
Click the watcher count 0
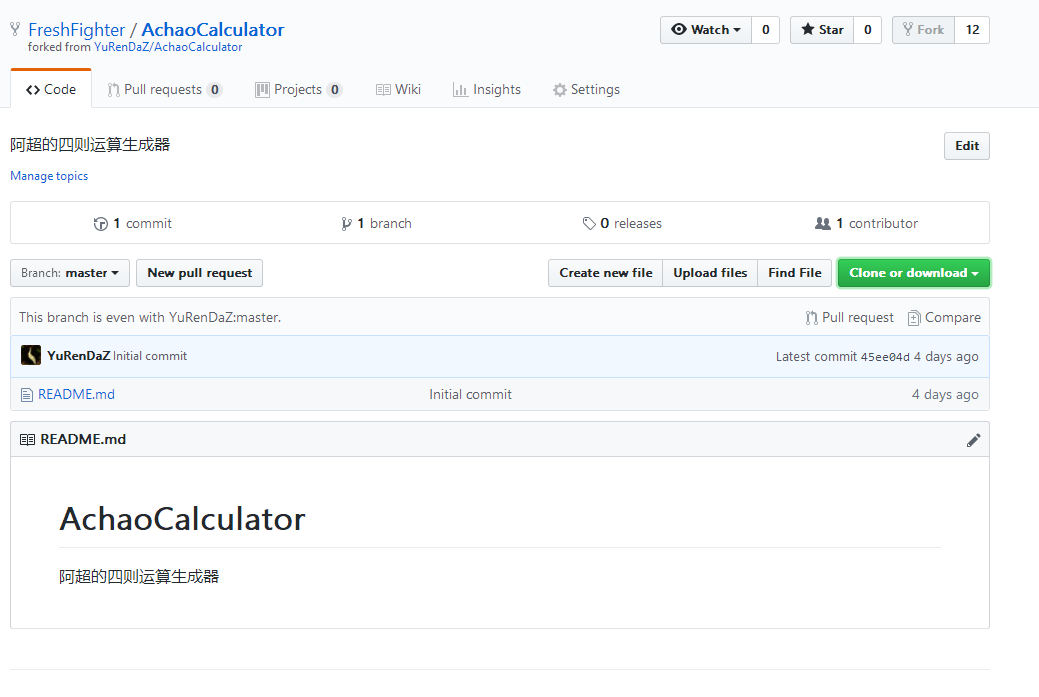[765, 30]
